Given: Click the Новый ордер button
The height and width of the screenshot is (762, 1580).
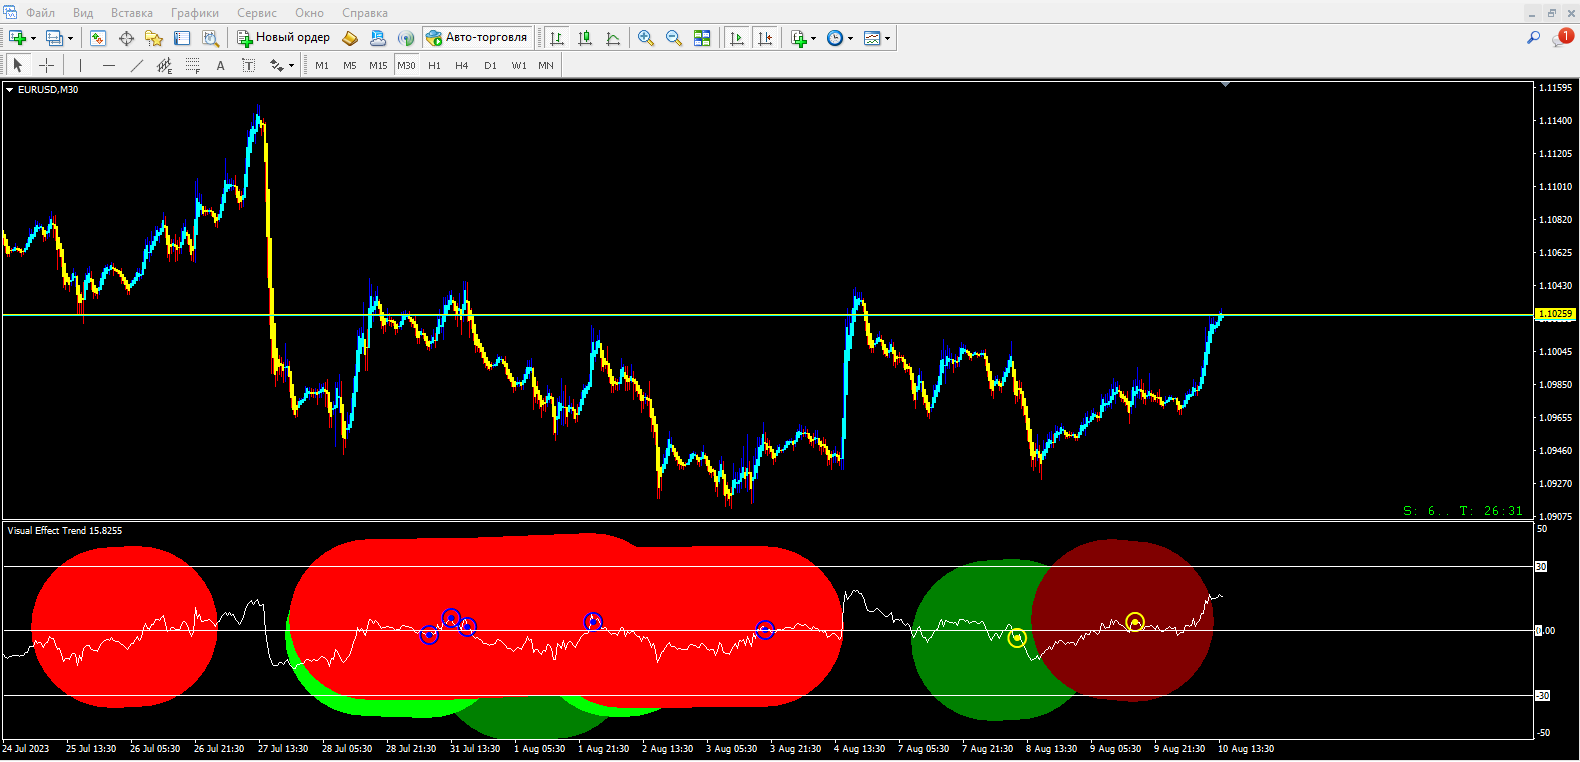Looking at the screenshot, I should tap(284, 38).
